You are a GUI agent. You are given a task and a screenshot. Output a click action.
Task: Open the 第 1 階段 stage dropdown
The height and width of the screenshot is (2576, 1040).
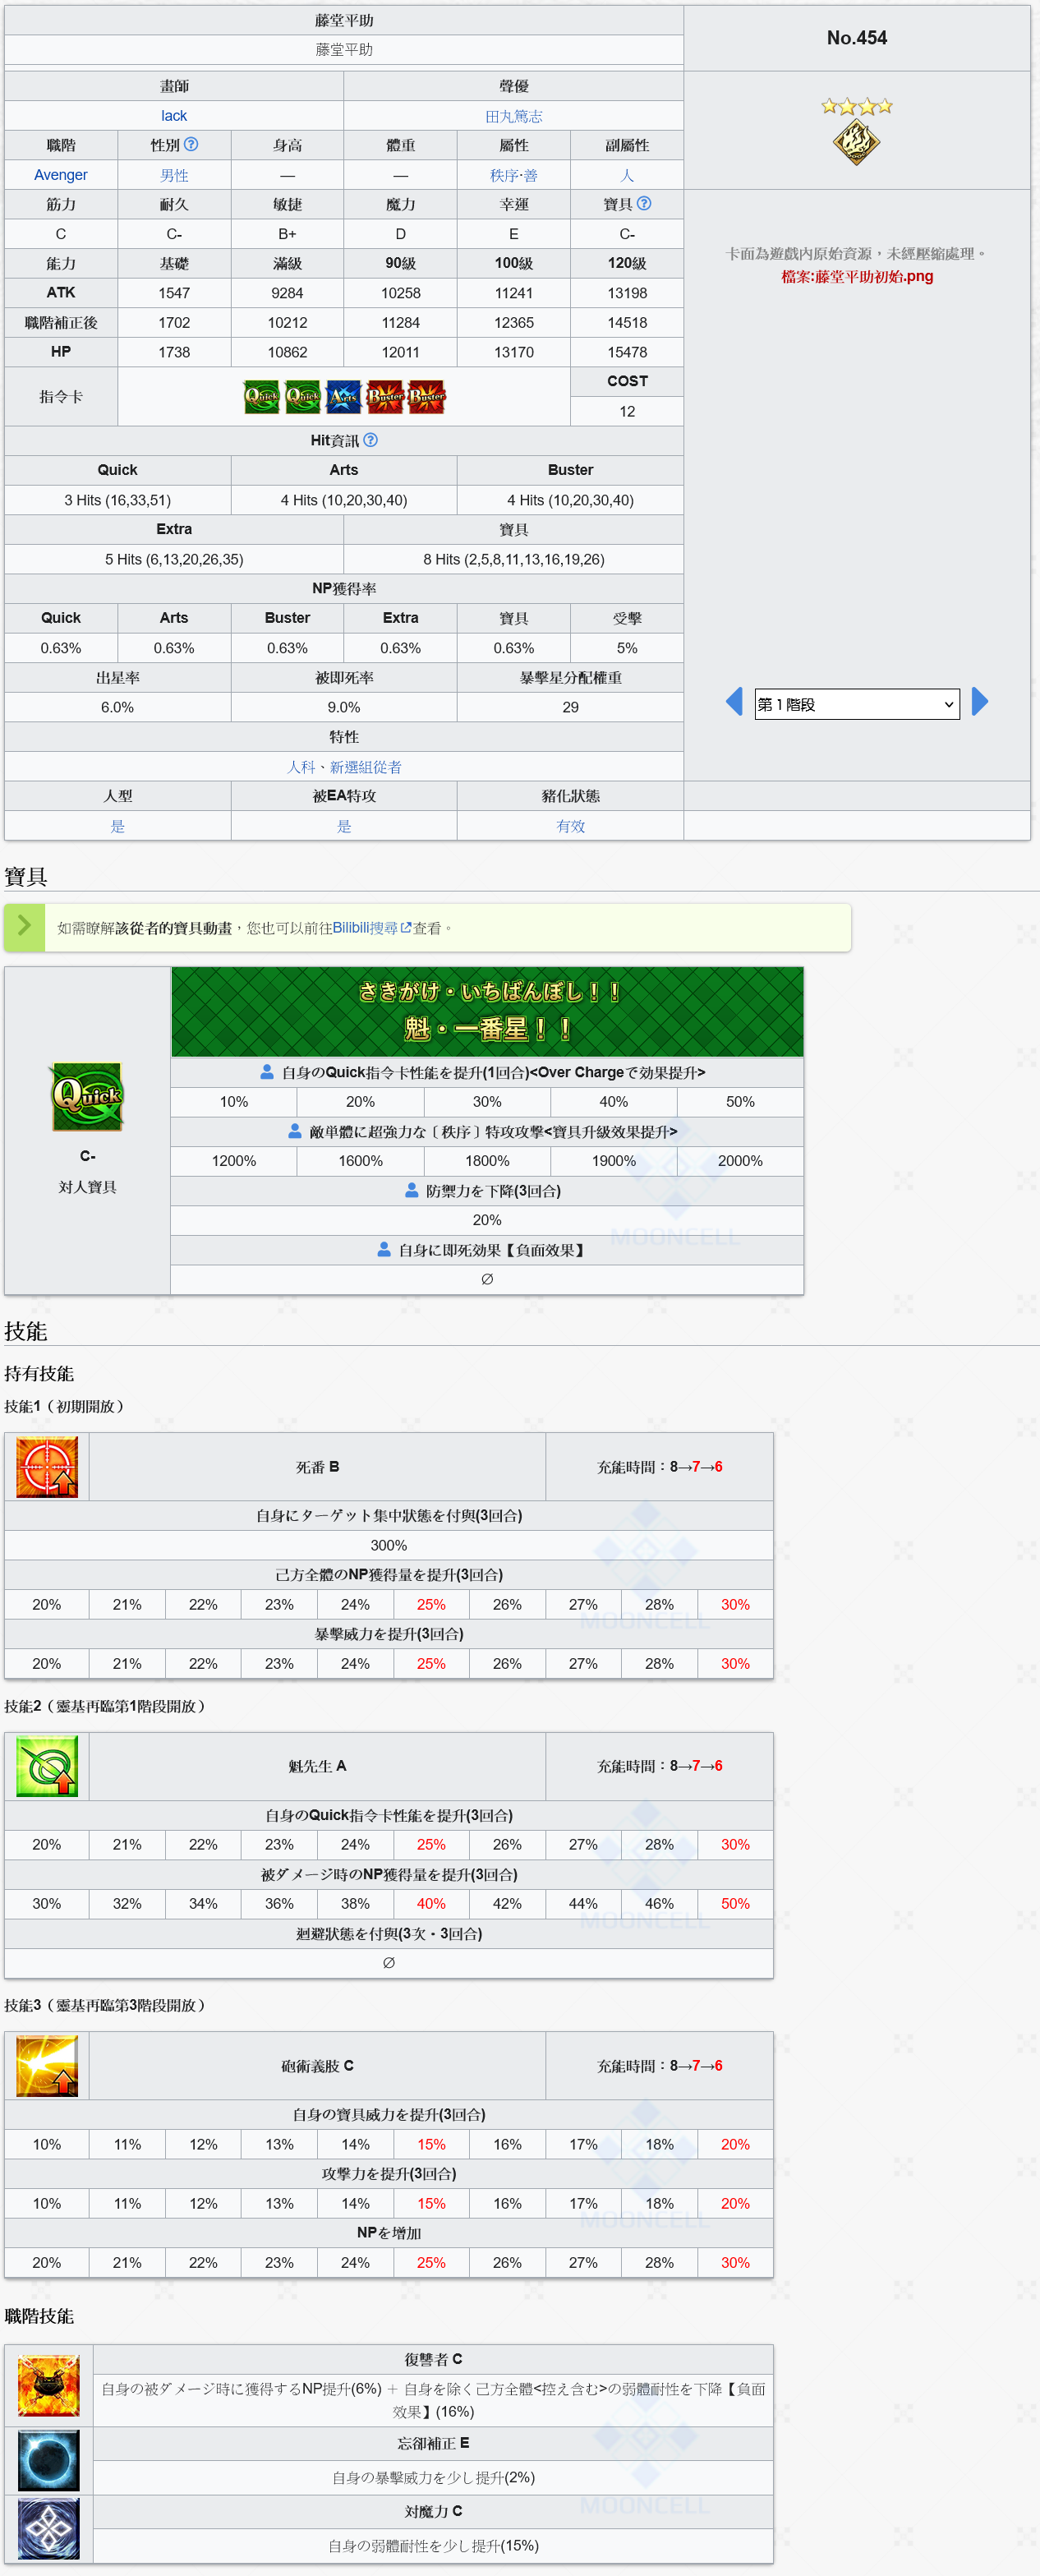856,704
